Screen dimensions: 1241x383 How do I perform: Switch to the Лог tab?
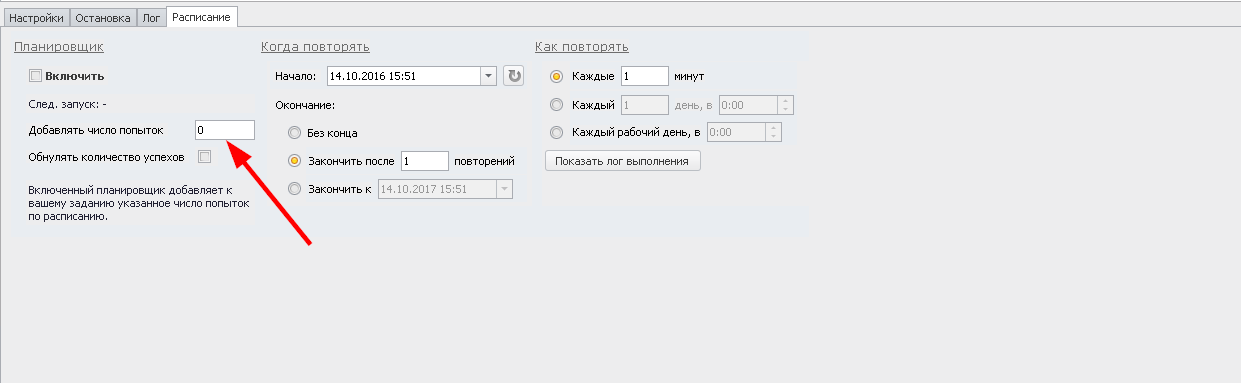(151, 17)
